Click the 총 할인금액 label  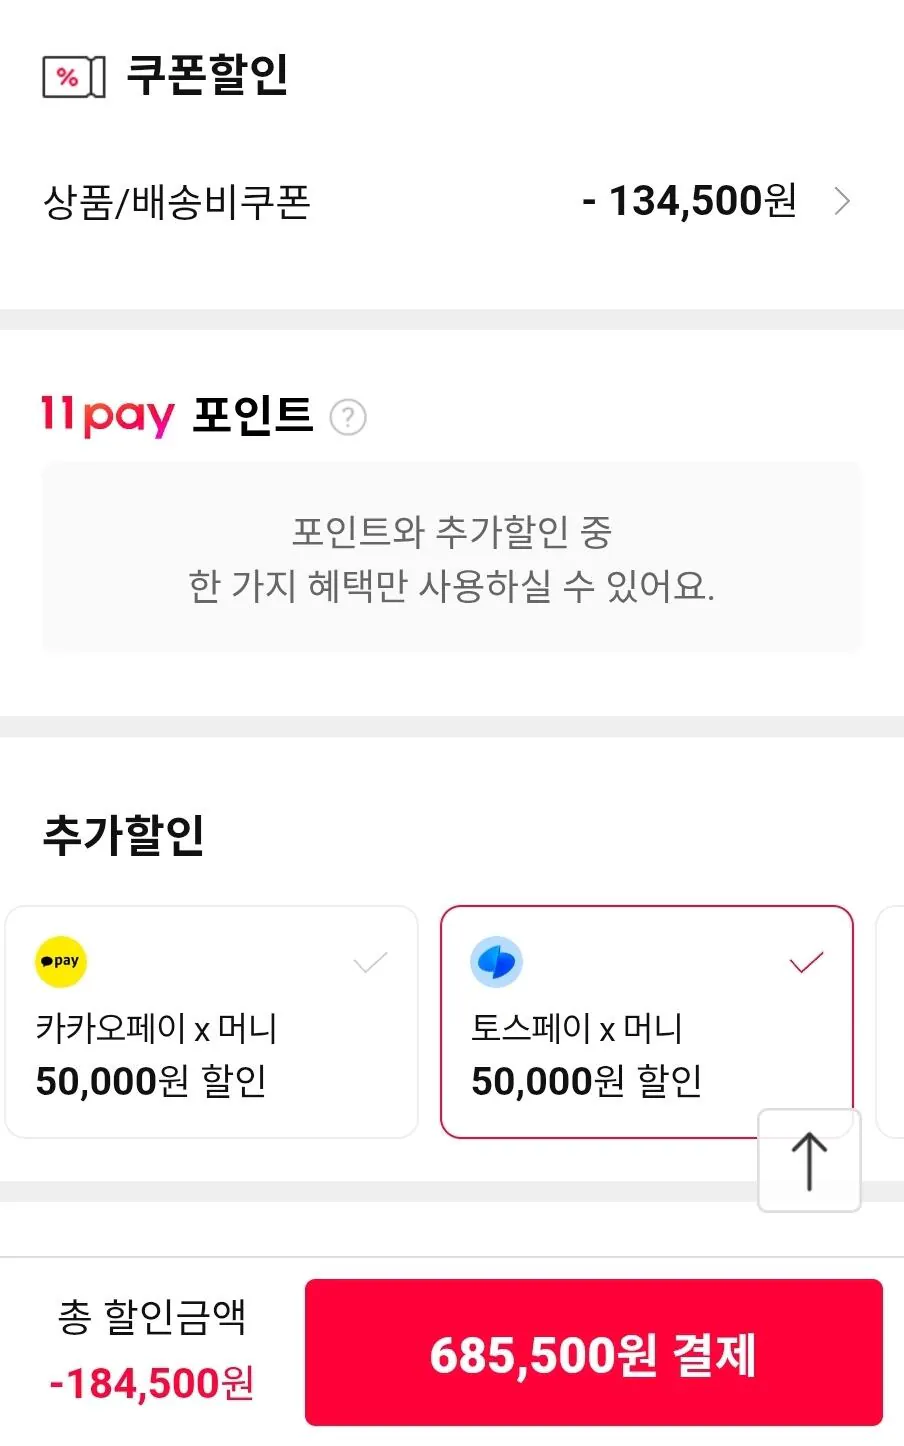(x=152, y=1317)
